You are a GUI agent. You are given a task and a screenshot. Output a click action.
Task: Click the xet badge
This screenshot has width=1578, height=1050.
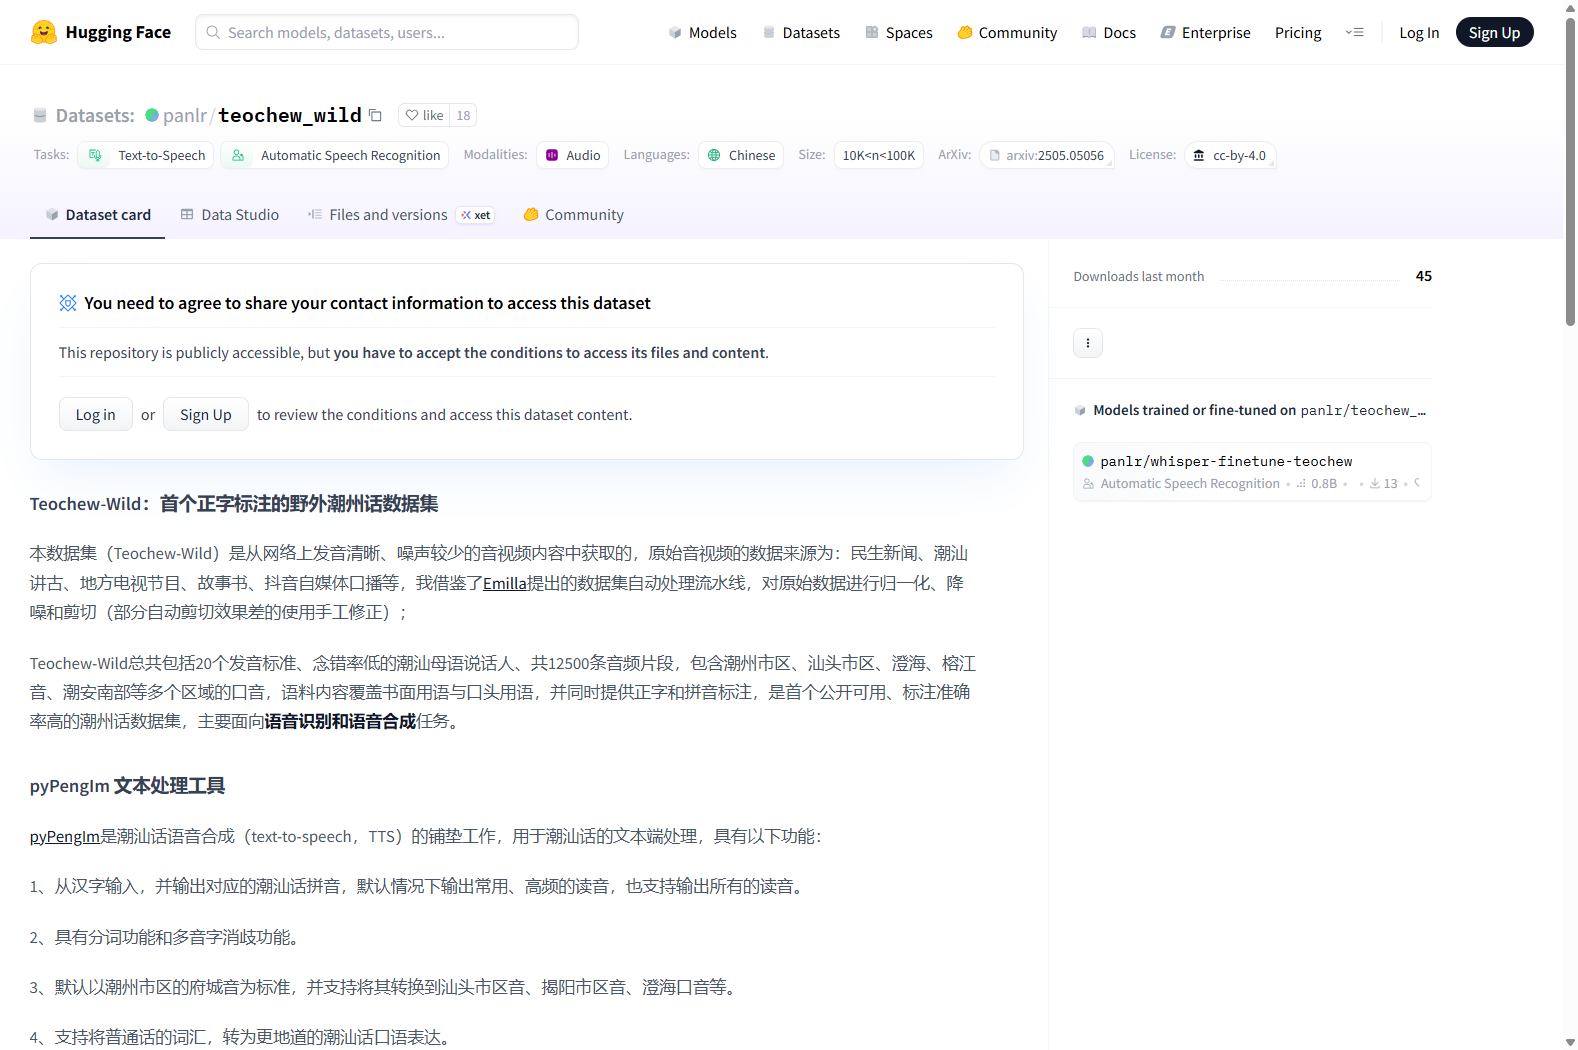tap(475, 215)
